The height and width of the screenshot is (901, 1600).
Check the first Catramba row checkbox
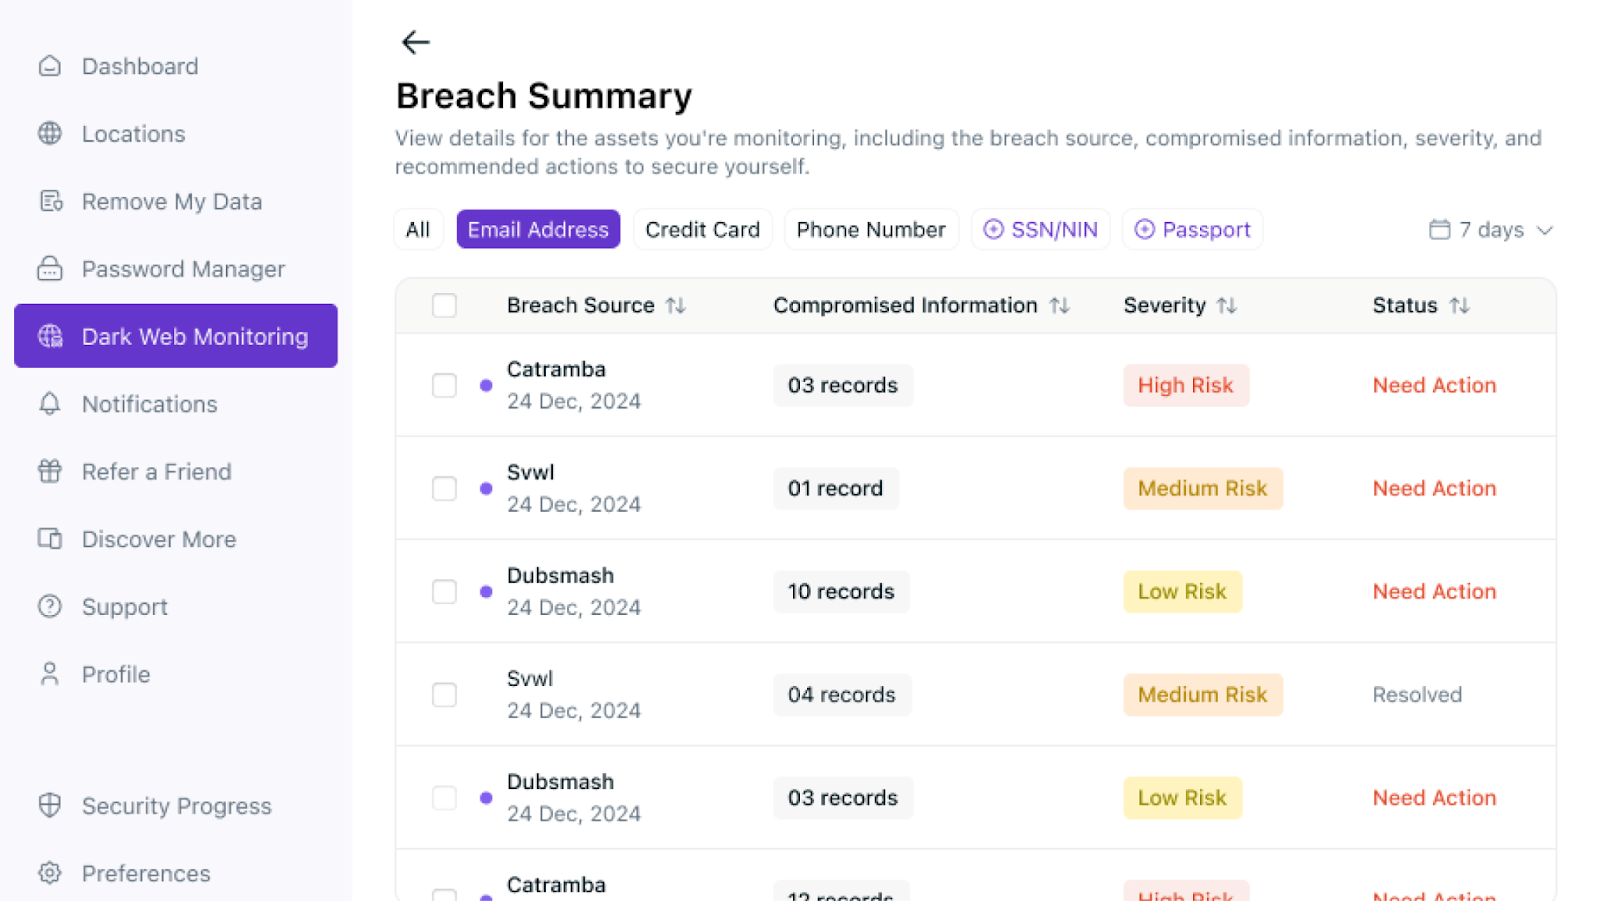tap(444, 385)
